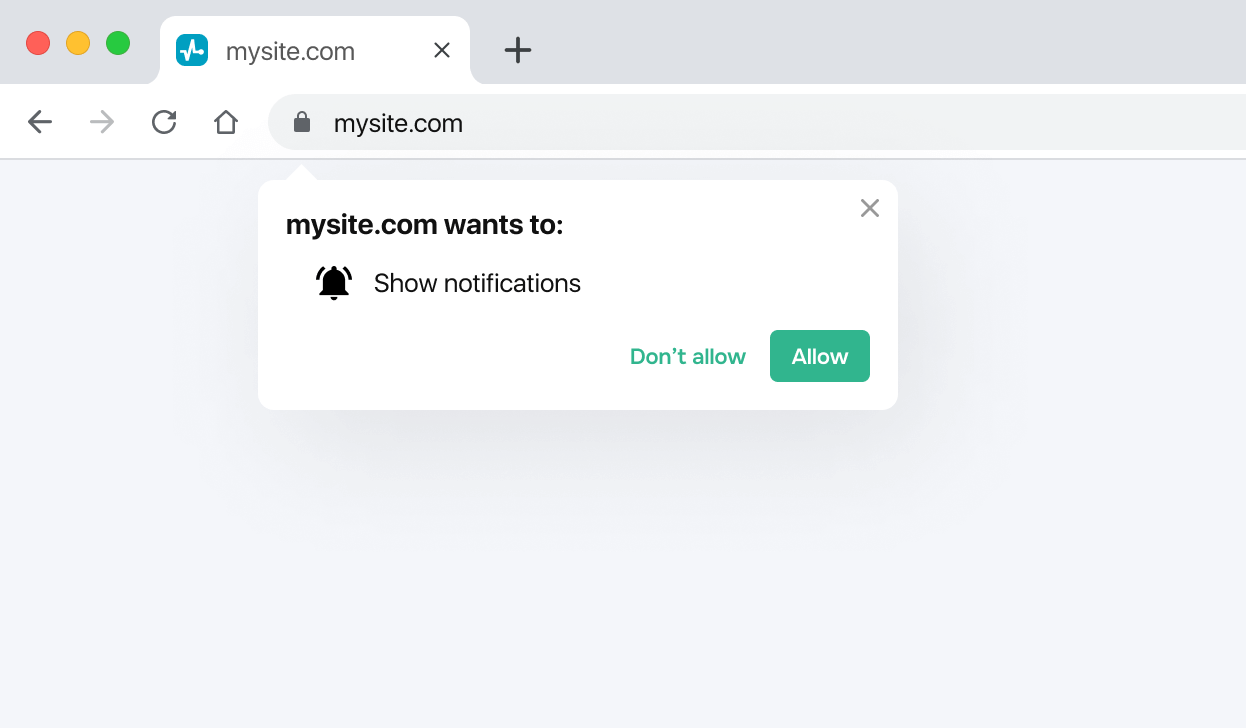The image size is (1246, 728).
Task: Click the blue favicon on the tab
Action: coord(192,50)
